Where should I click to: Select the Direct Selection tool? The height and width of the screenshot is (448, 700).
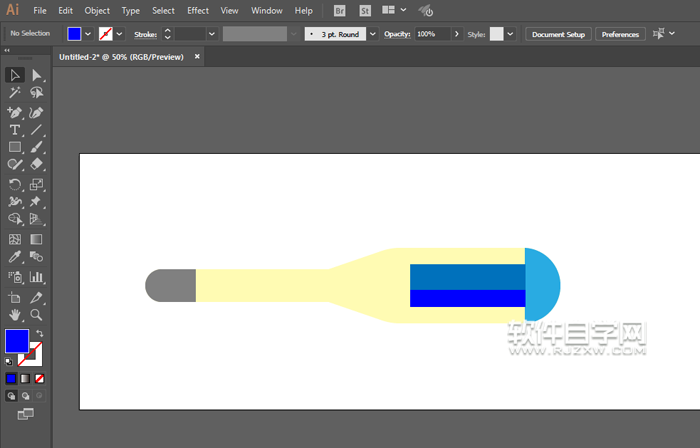pos(37,75)
